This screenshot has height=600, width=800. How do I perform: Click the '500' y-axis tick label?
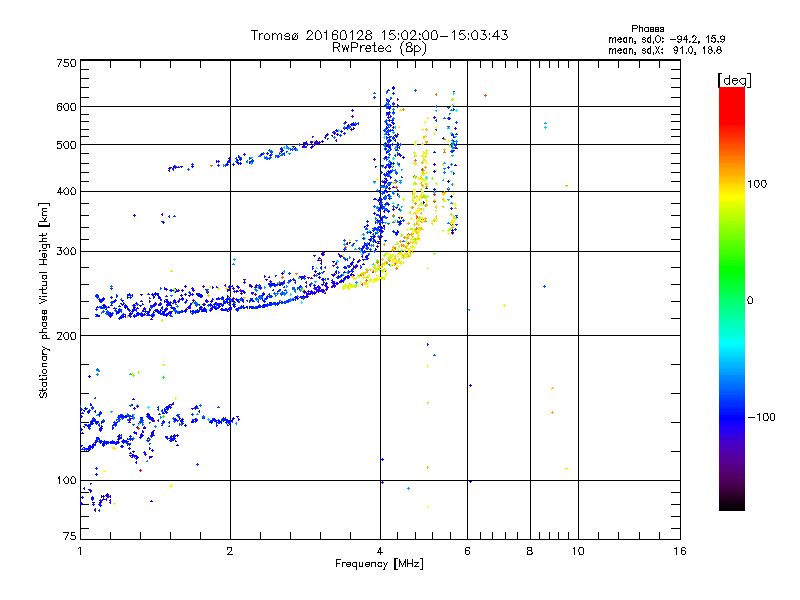tap(66, 145)
